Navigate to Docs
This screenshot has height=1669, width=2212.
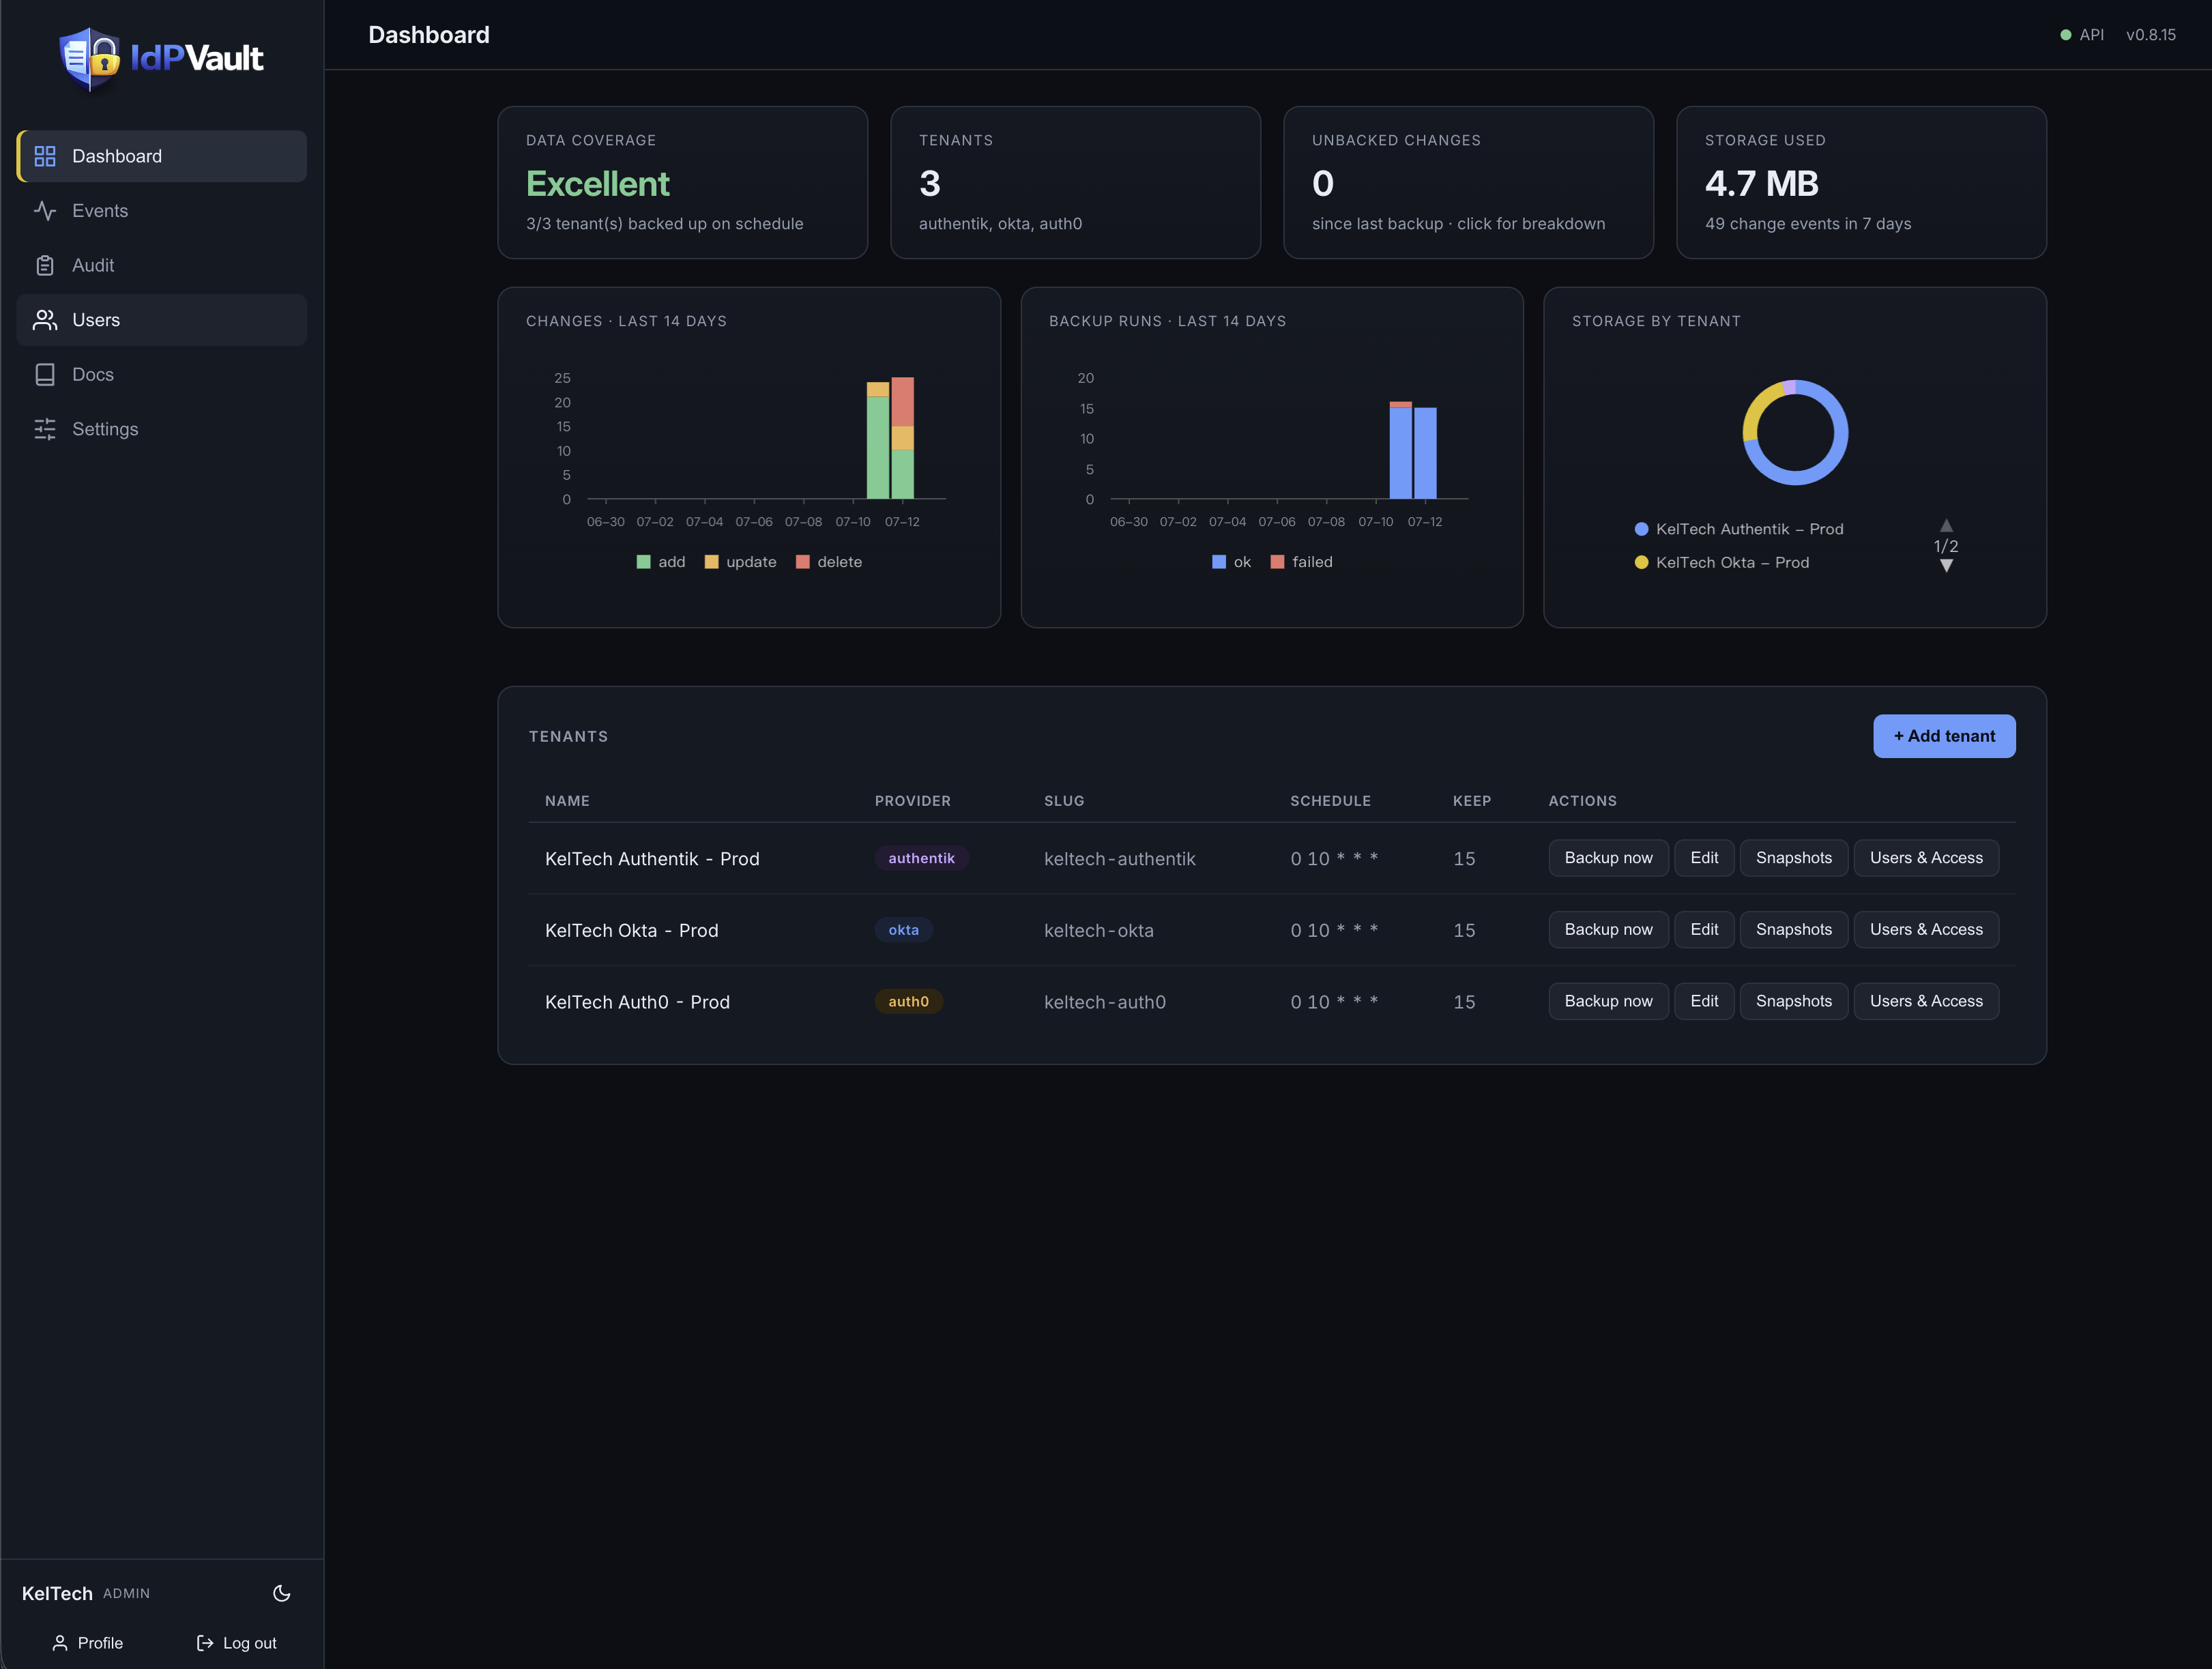tap(162, 374)
